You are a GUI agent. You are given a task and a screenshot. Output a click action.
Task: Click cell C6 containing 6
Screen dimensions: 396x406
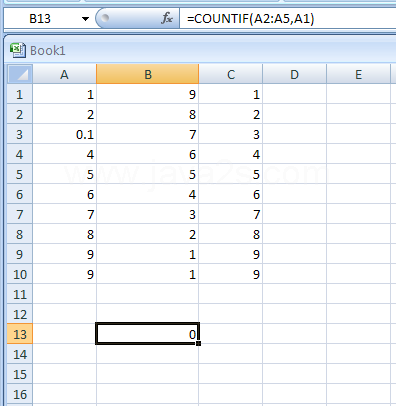click(231, 194)
